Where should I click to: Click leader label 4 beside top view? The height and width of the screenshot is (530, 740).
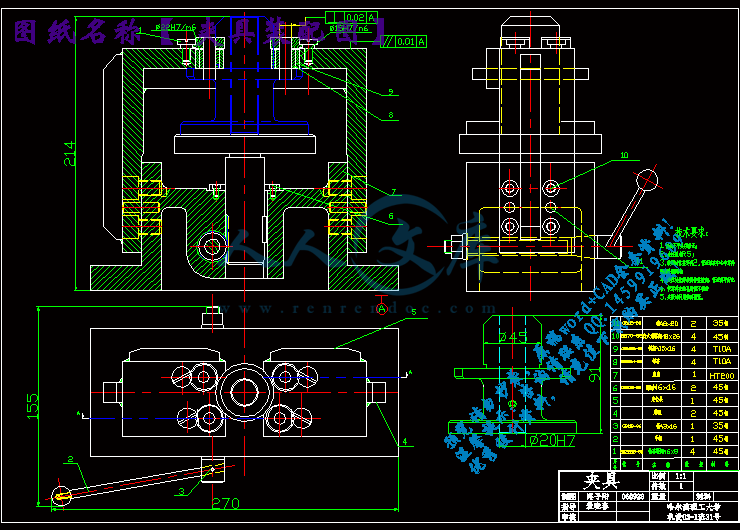404,442
